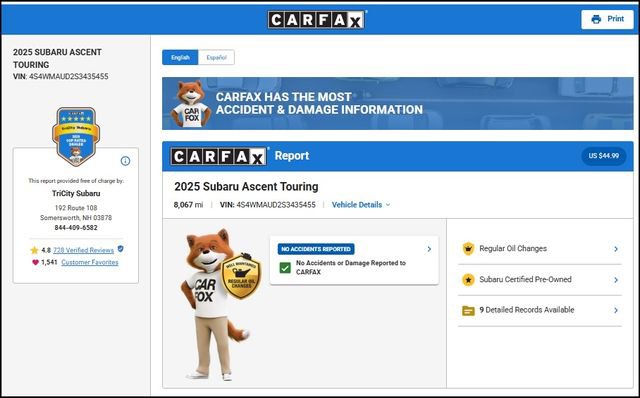Viewport: 640px width, 398px height.
Task: Click the gold star rating icon
Action: coord(34,250)
